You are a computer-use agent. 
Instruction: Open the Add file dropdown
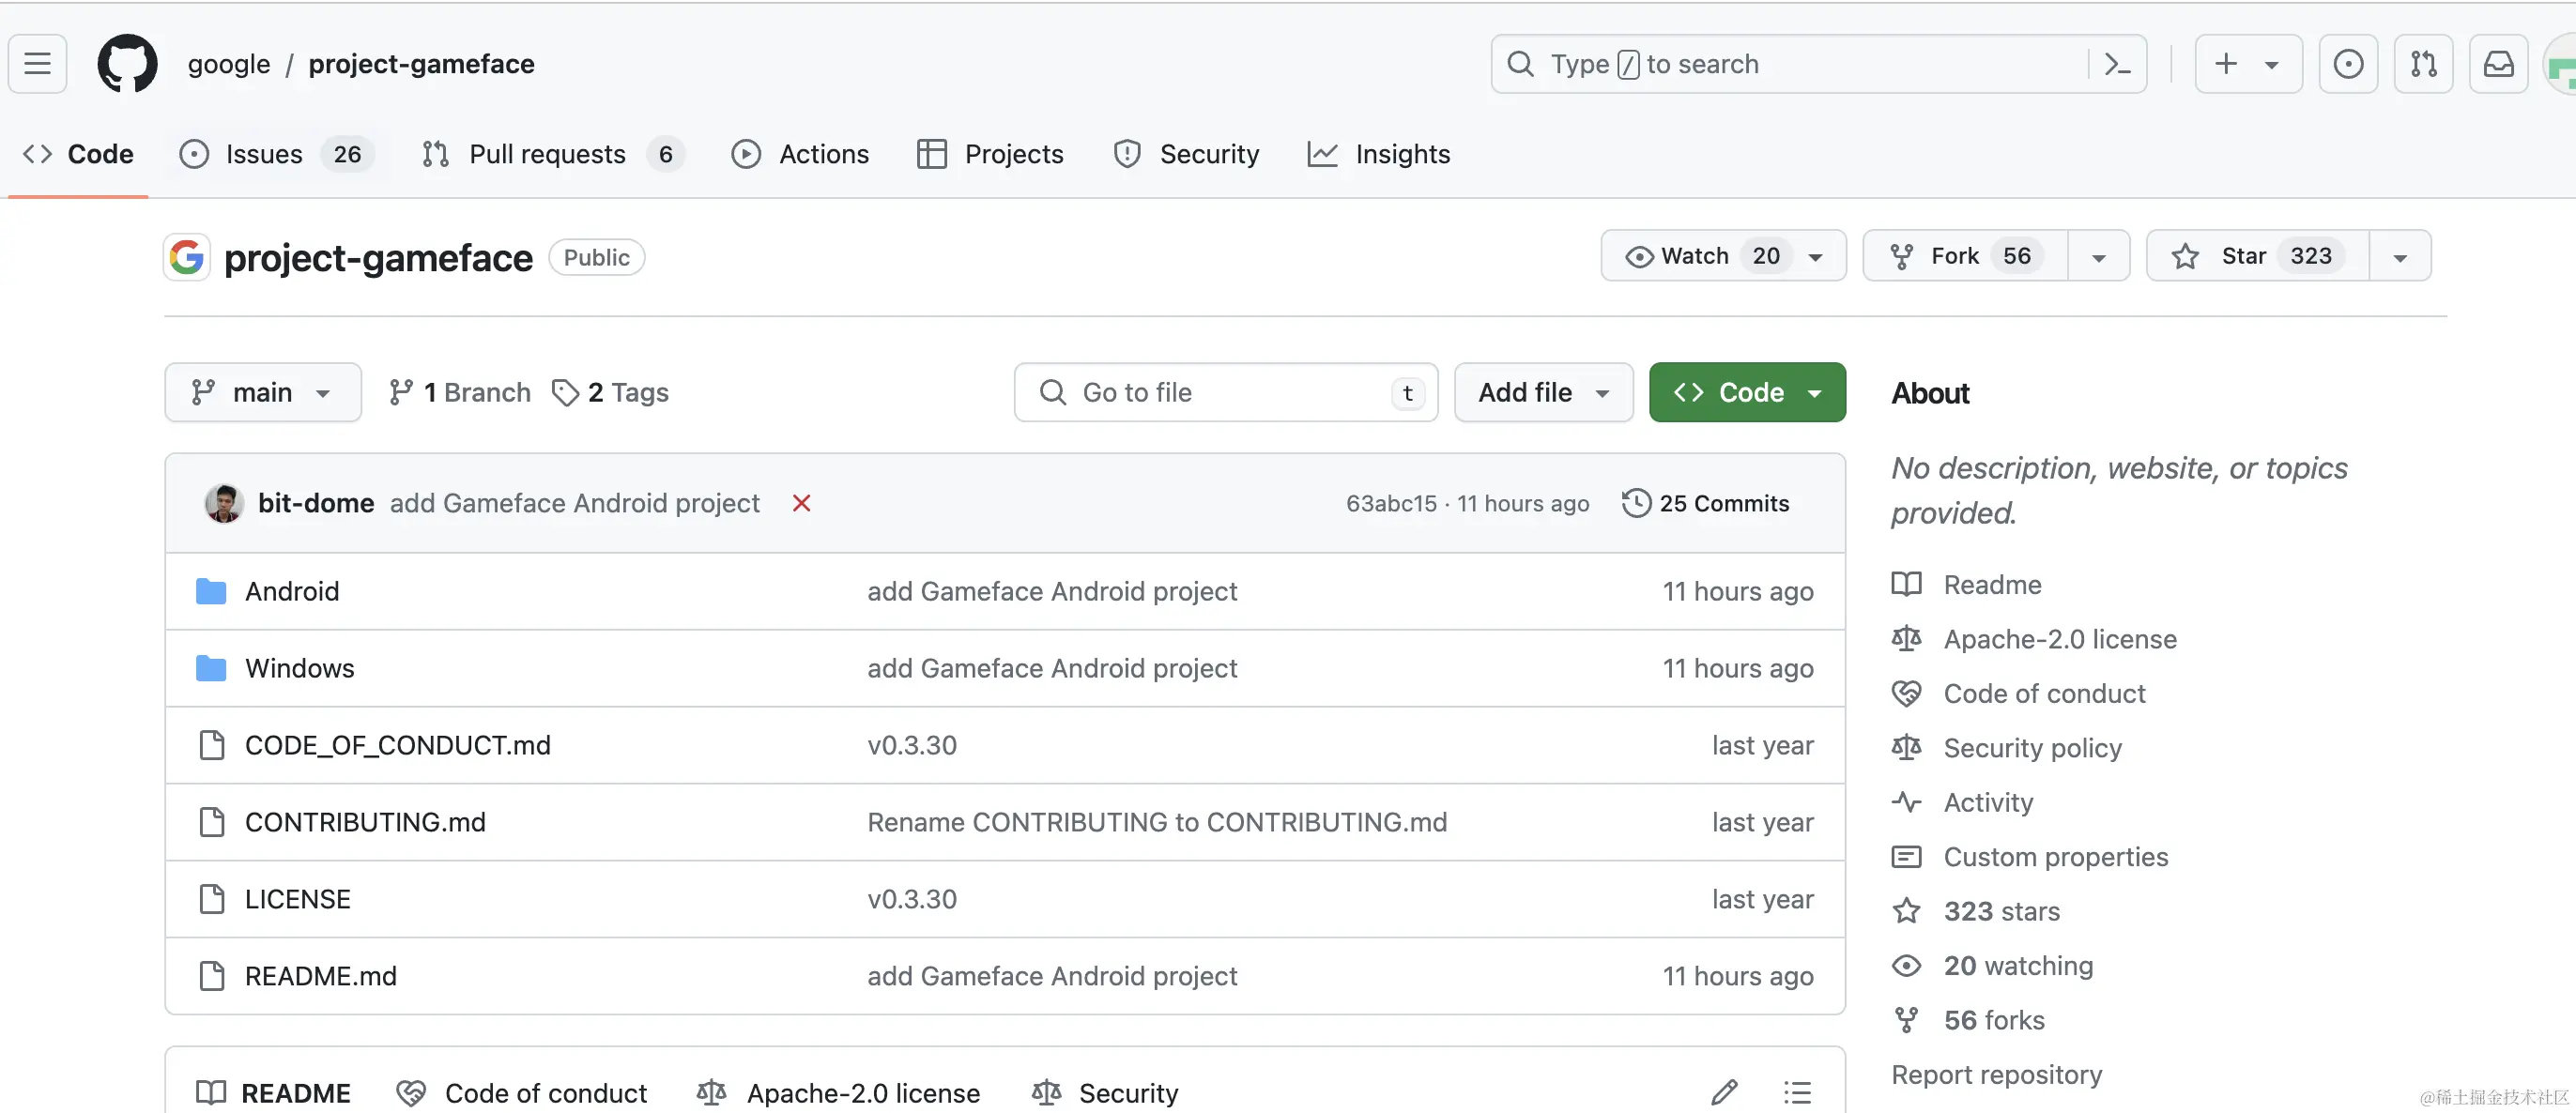pos(1543,392)
